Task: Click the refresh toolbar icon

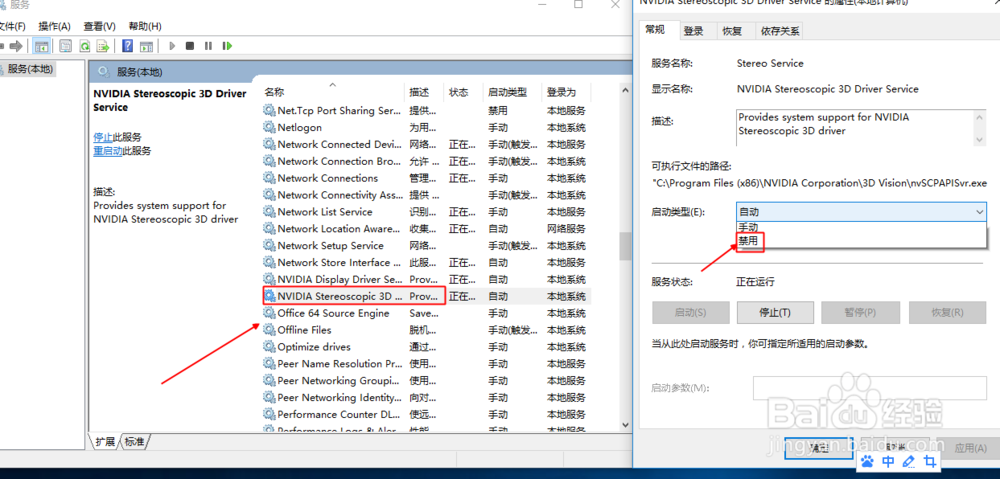Action: coord(84,46)
